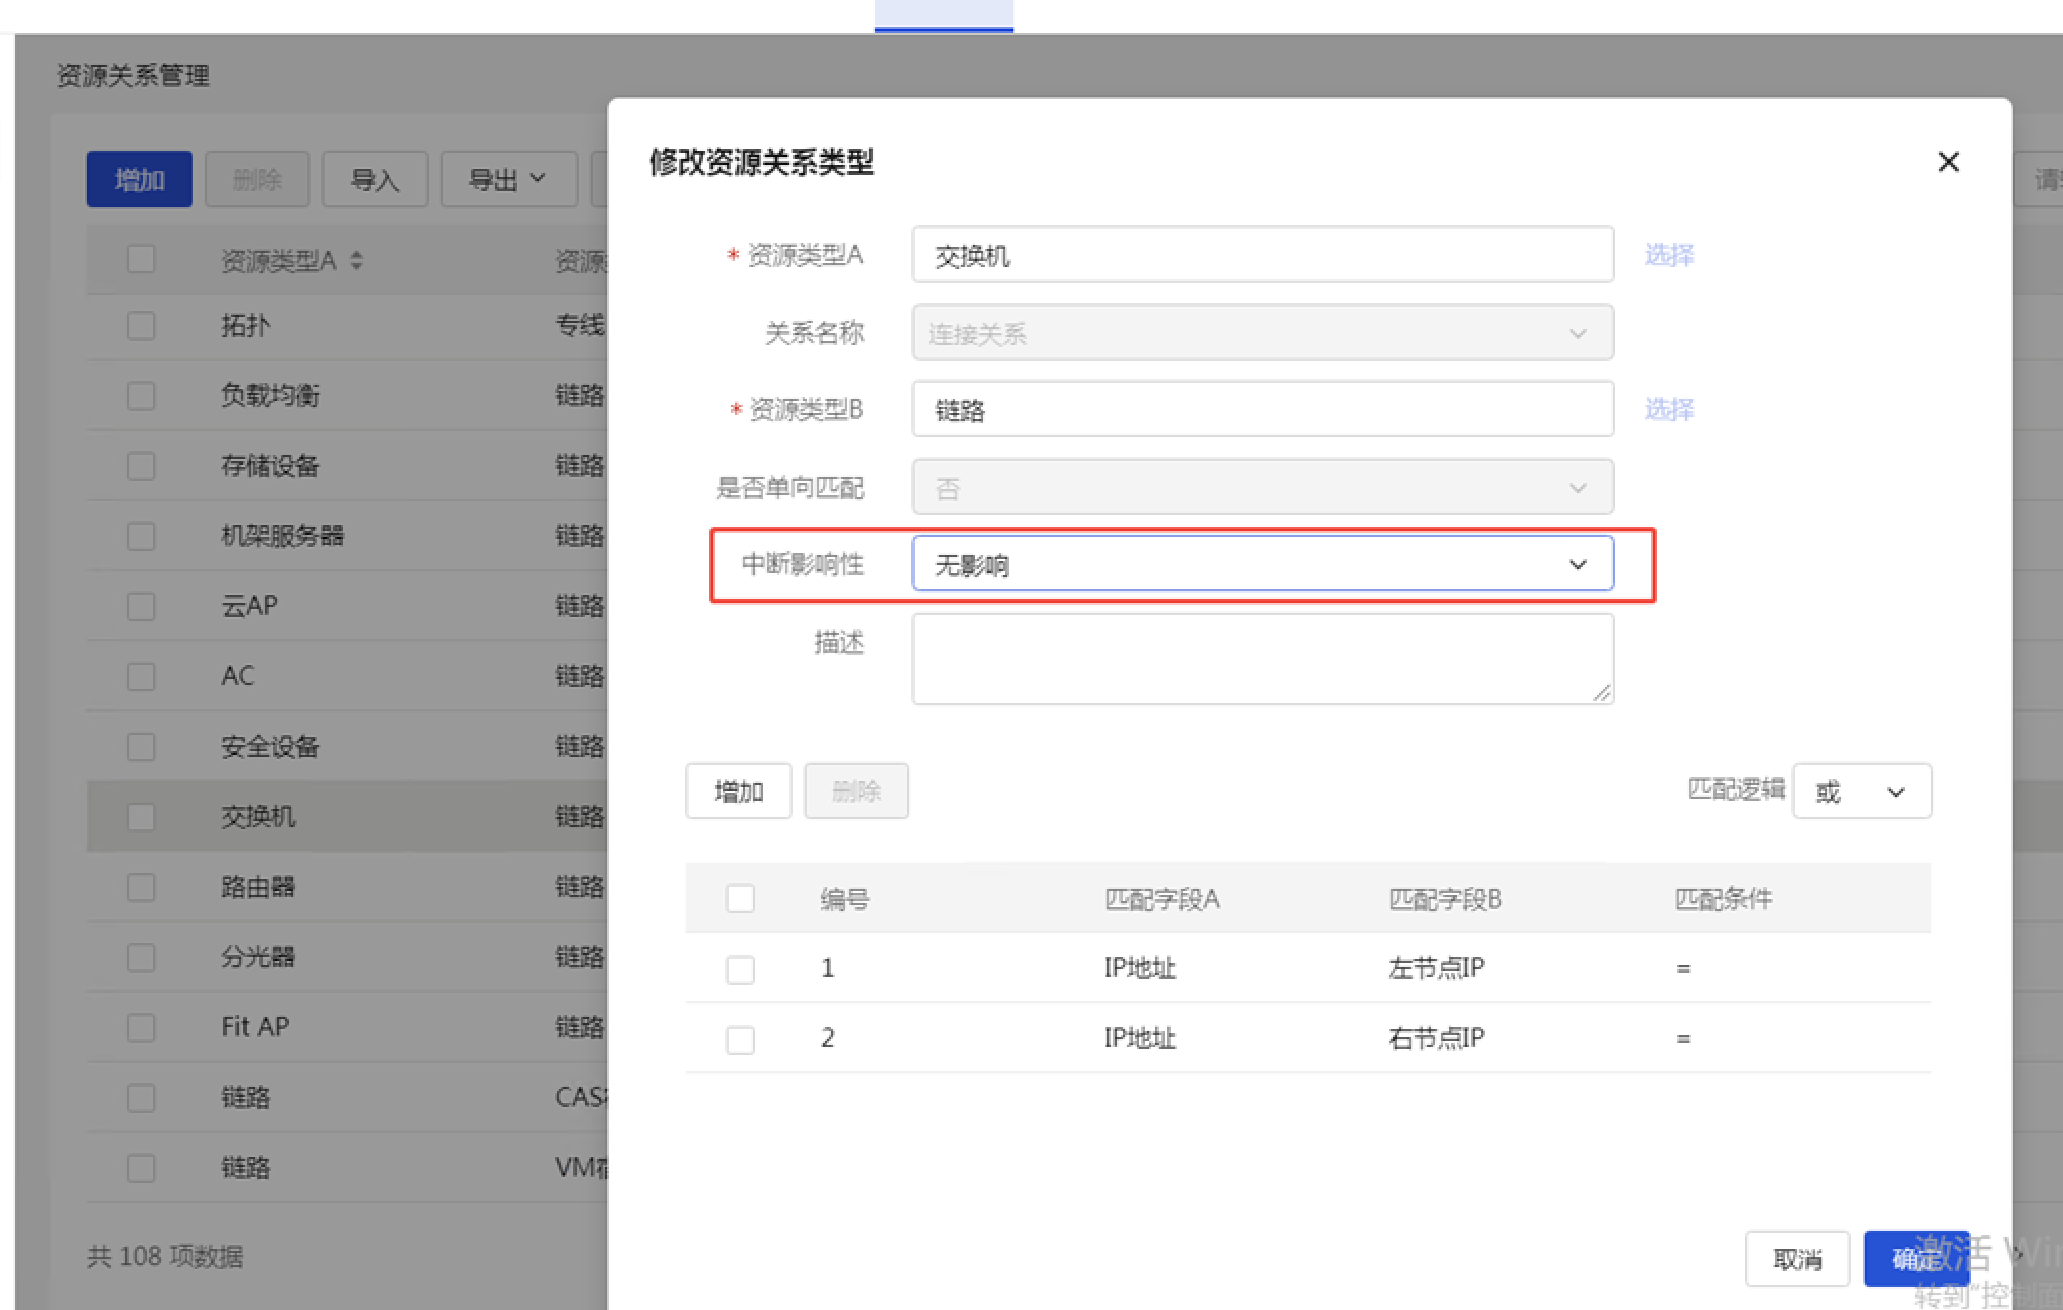This screenshot has height=1310, width=2063.
Task: Click the blue 增加 button in list toolbar
Action: (139, 180)
